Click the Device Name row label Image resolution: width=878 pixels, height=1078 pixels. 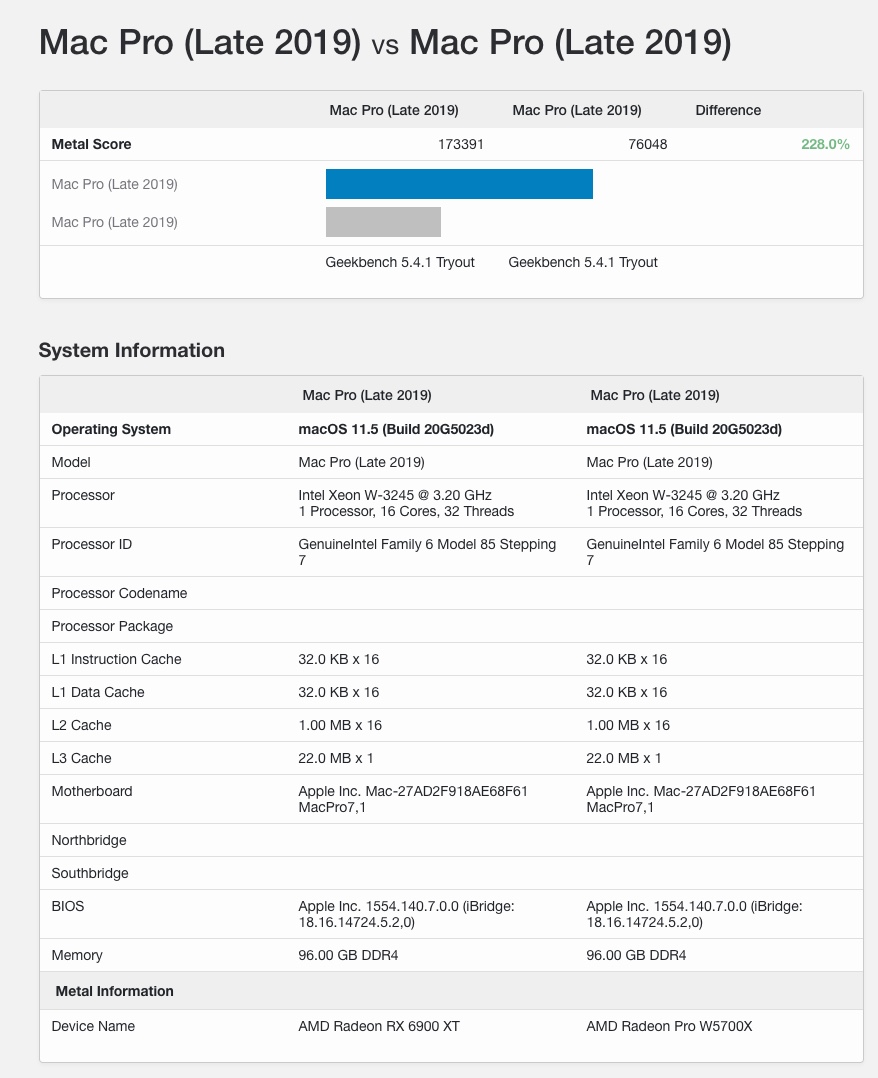point(93,1026)
